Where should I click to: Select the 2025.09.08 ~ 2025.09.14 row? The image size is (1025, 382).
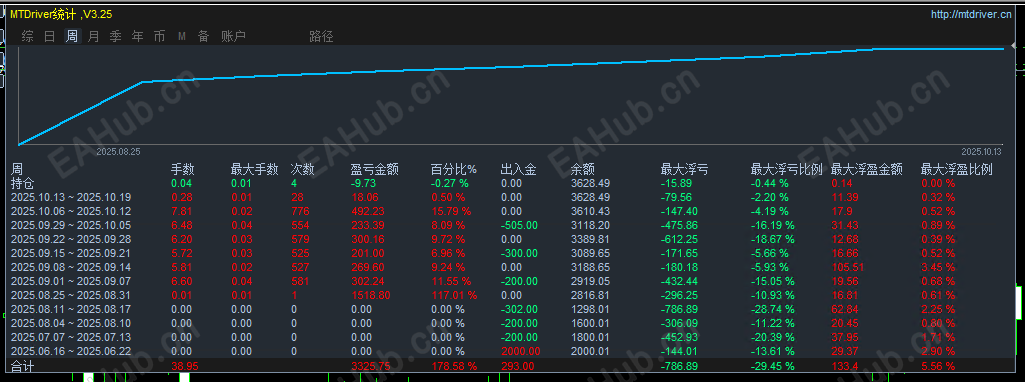[512, 267]
